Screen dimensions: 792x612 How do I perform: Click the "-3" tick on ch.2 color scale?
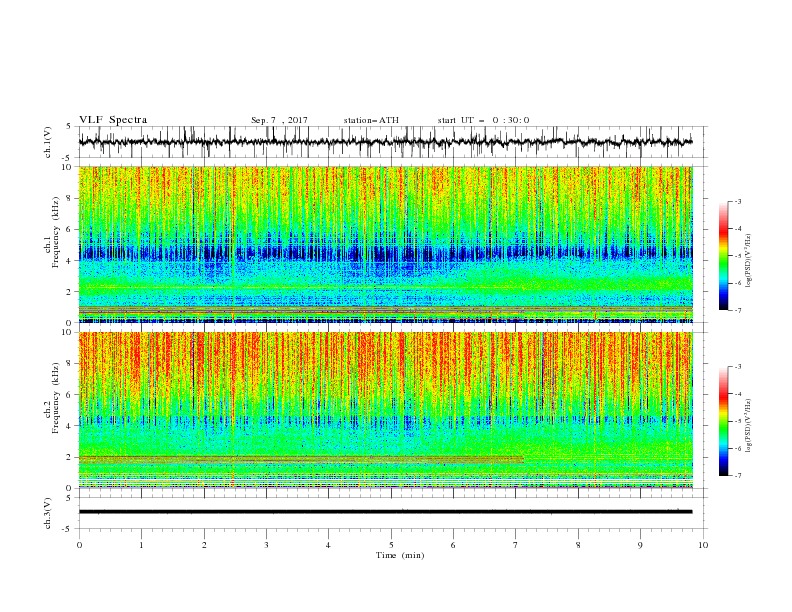[x=737, y=367]
